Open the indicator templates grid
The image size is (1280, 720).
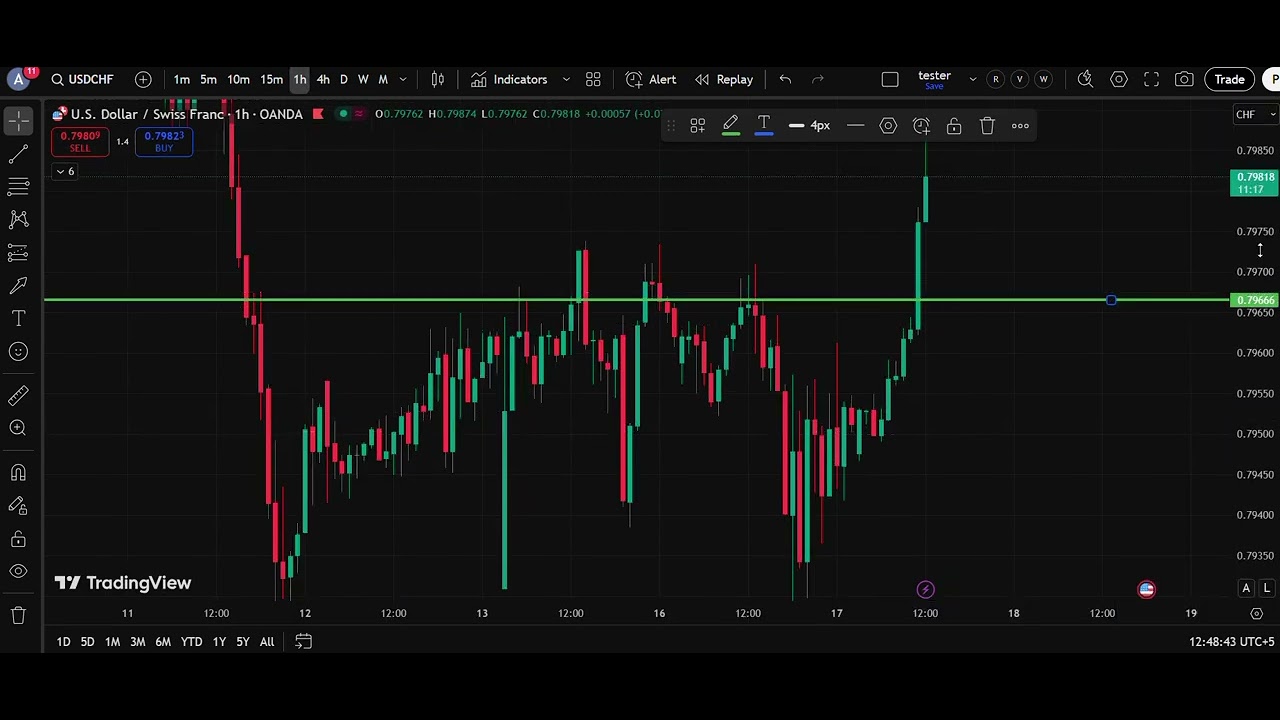pyautogui.click(x=593, y=80)
